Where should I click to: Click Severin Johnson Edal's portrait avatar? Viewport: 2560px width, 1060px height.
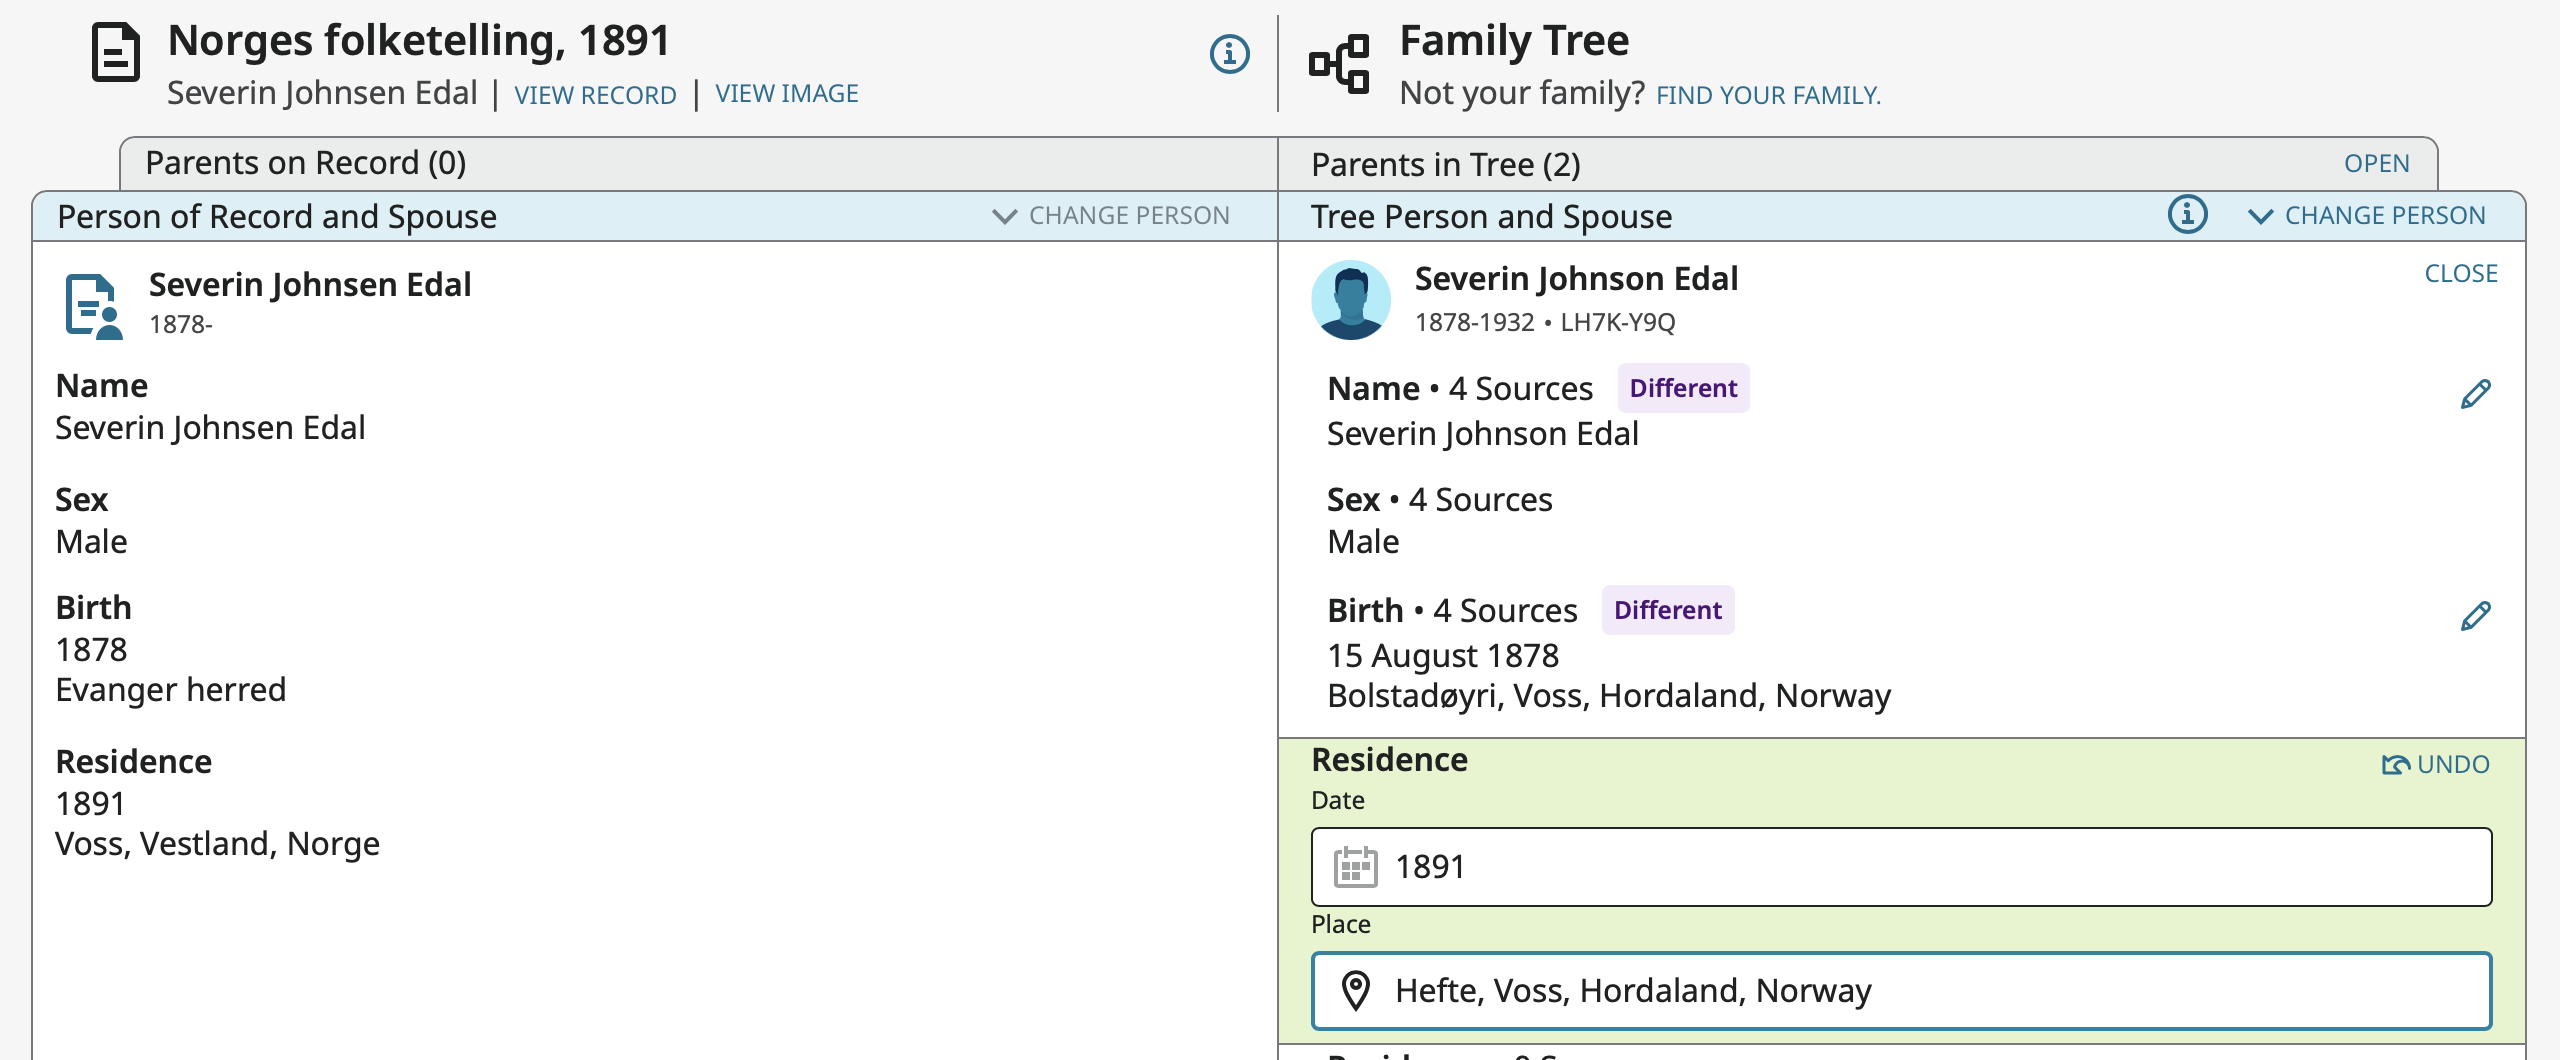(x=1350, y=300)
